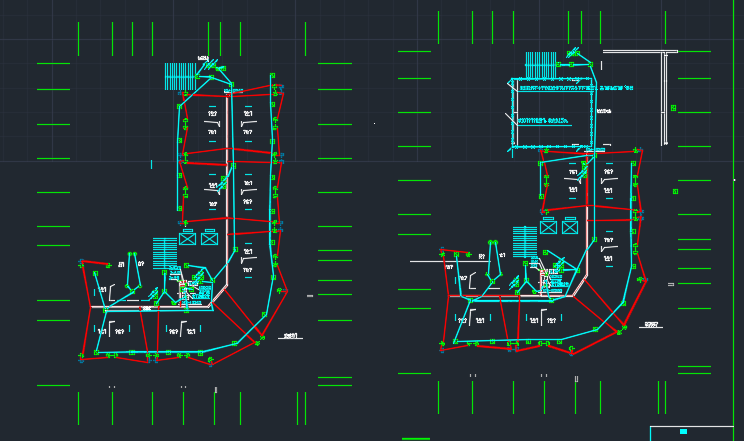744x441 pixels.
Task: Select left crossed box symbol in right plan
Action: point(549,226)
